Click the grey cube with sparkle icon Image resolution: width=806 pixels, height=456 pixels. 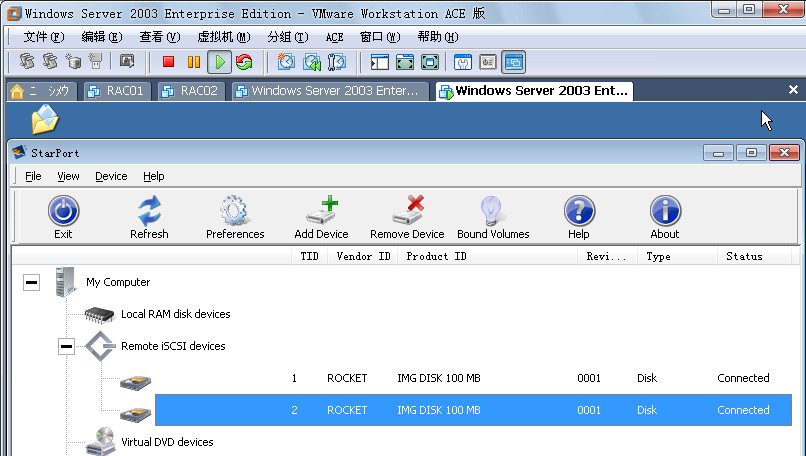pyautogui.click(x=73, y=62)
